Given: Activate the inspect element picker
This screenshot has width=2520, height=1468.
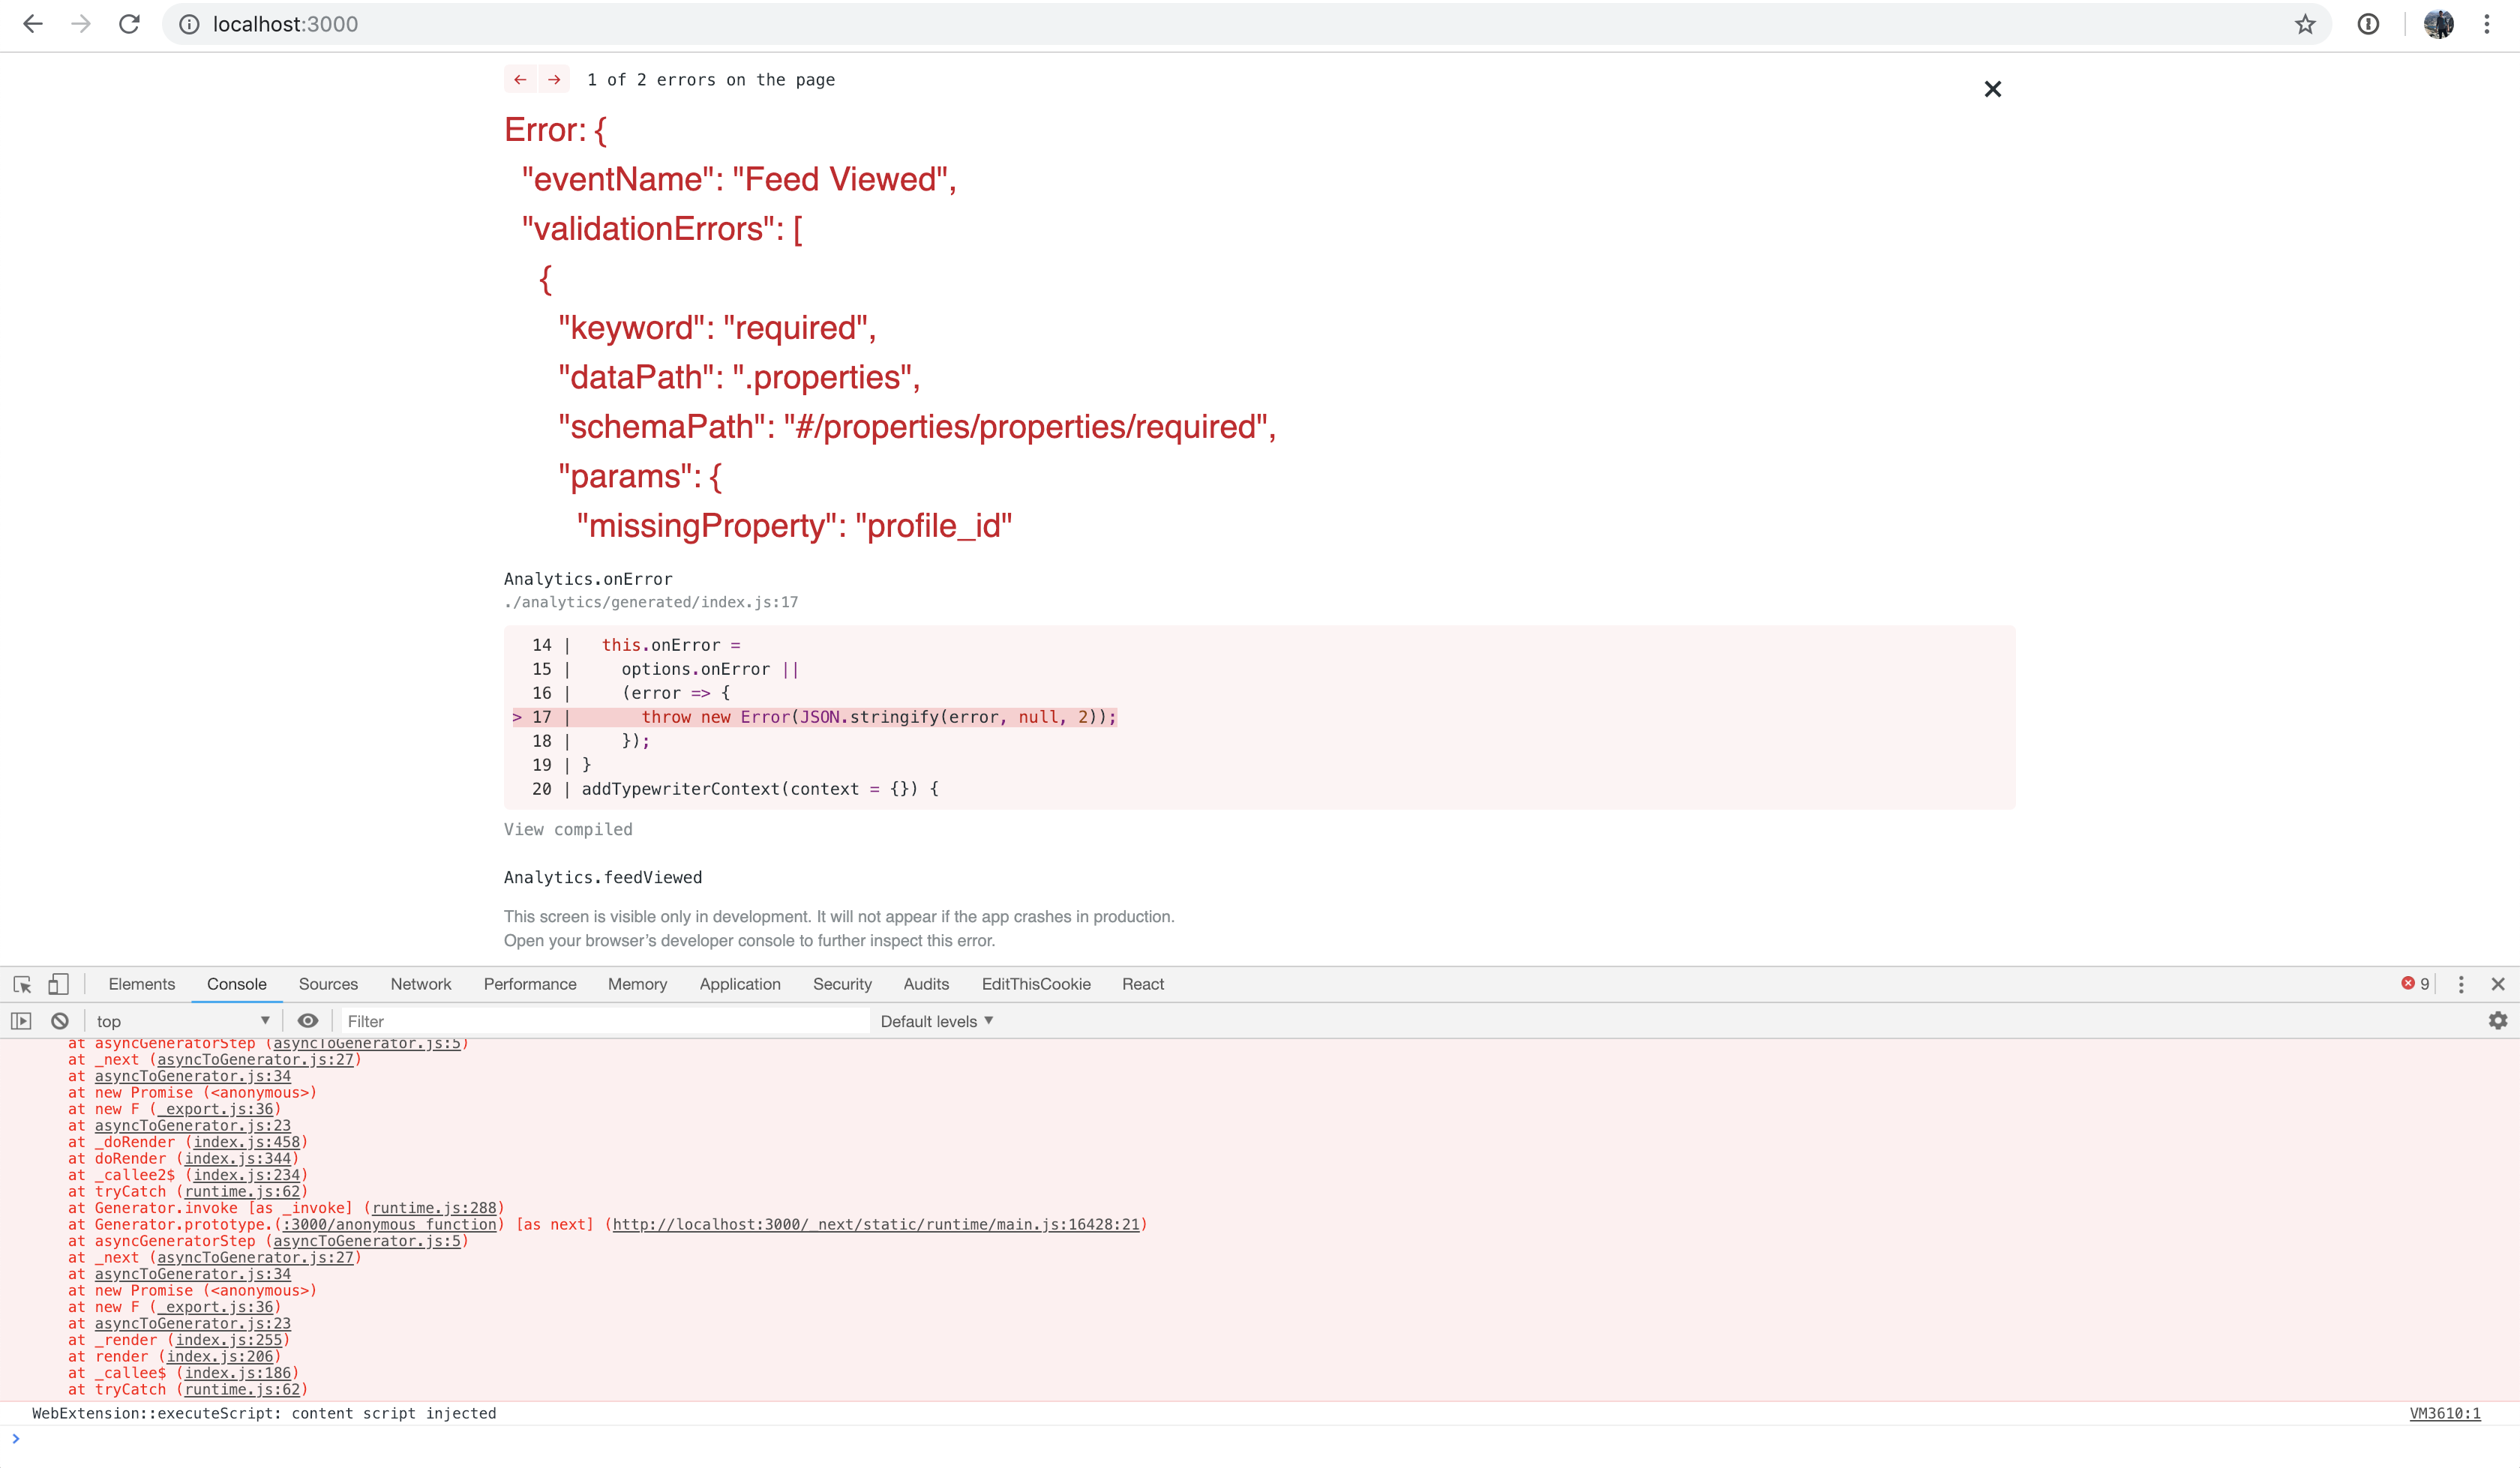Looking at the screenshot, I should 22,984.
